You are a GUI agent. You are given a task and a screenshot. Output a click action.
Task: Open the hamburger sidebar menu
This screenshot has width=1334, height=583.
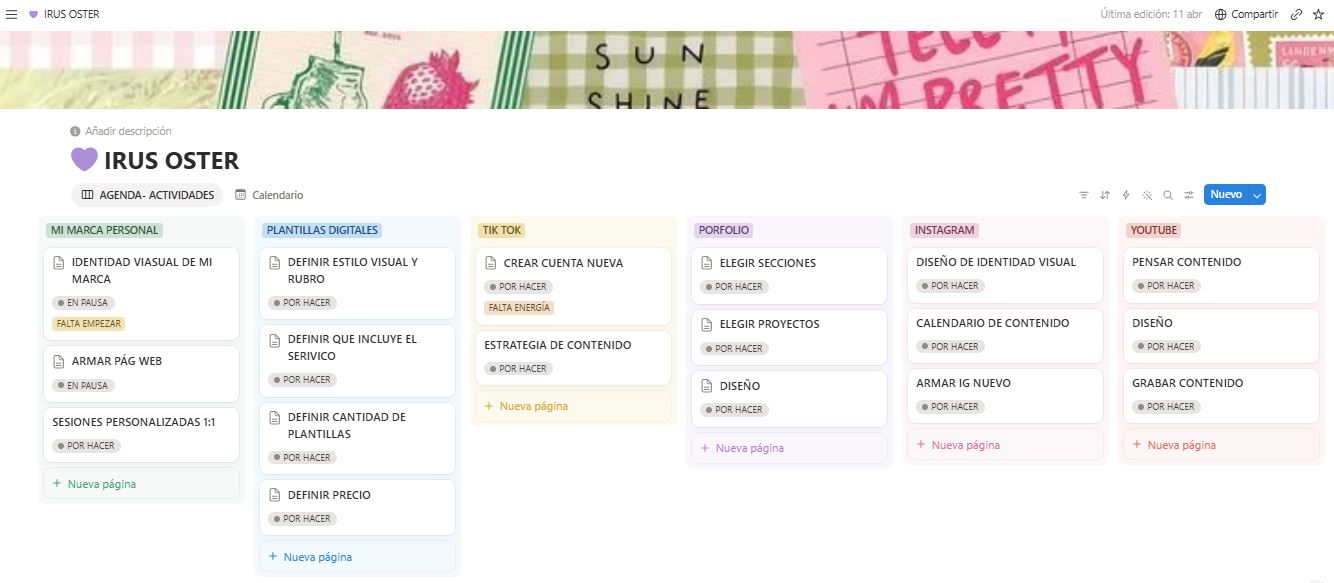click(x=12, y=15)
